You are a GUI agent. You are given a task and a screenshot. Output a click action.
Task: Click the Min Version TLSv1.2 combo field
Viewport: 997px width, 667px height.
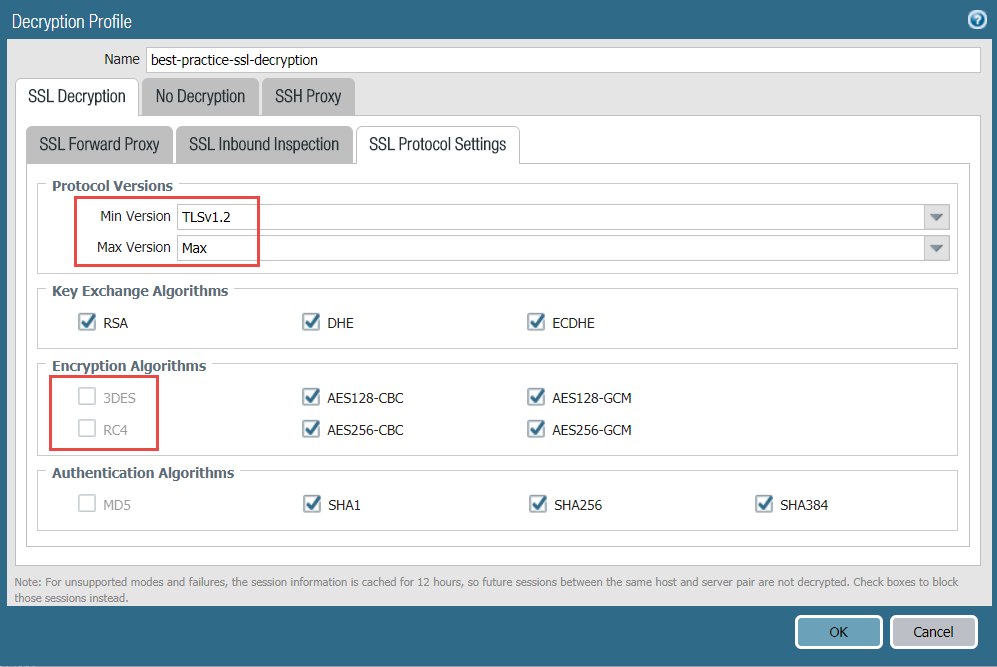[550, 217]
